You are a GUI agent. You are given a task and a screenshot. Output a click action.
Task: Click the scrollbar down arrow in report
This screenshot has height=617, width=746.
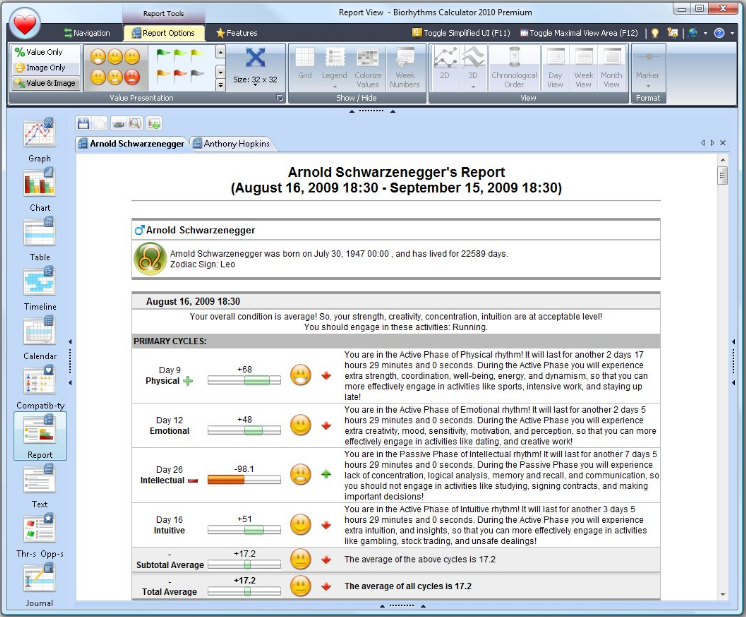pyautogui.click(x=723, y=594)
